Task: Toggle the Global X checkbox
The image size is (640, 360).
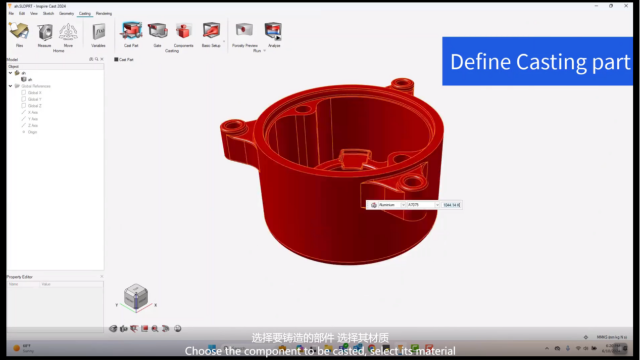Action: [24, 93]
